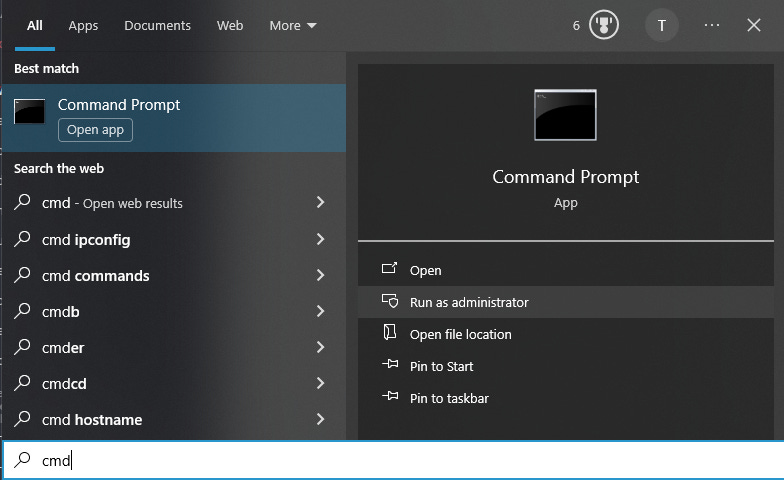Open the More filter dropdown
Image resolution: width=784 pixels, height=480 pixels.
click(292, 26)
